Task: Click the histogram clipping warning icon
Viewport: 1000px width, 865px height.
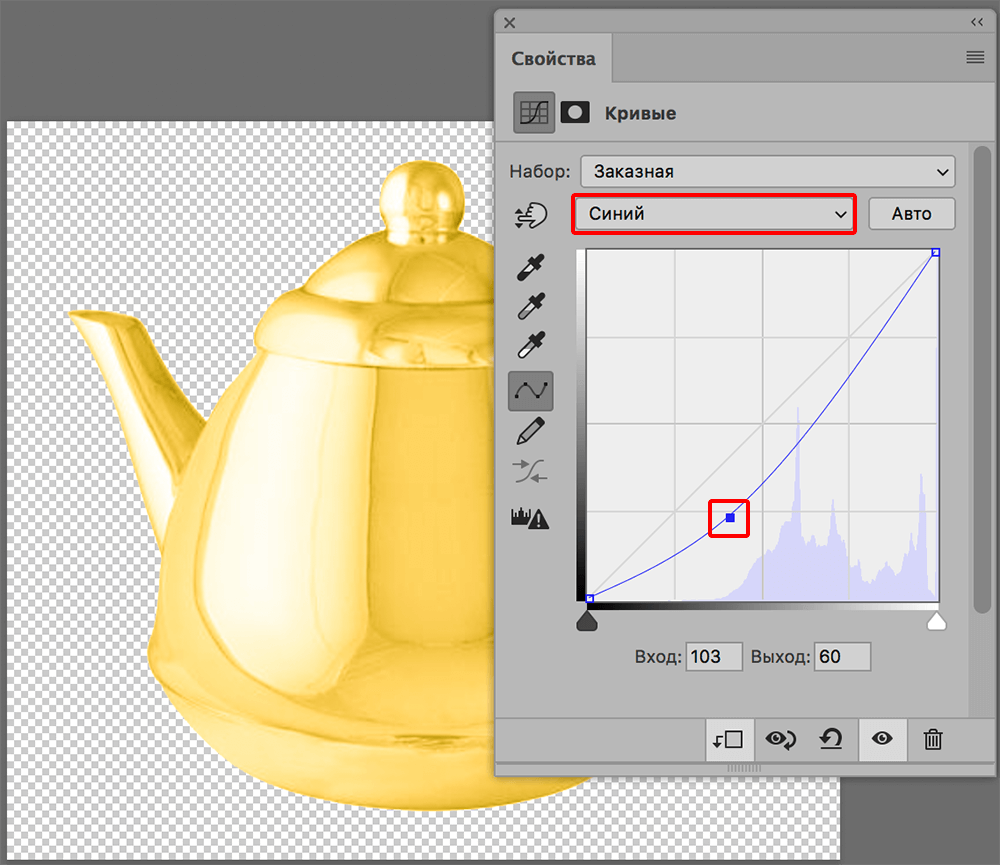Action: pos(530,518)
